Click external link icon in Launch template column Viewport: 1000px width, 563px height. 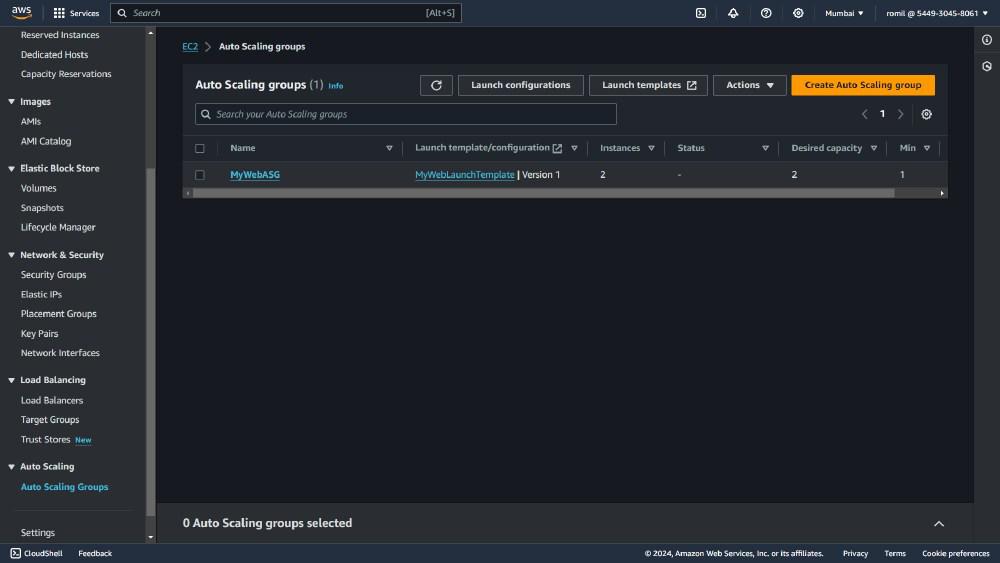[x=557, y=148]
